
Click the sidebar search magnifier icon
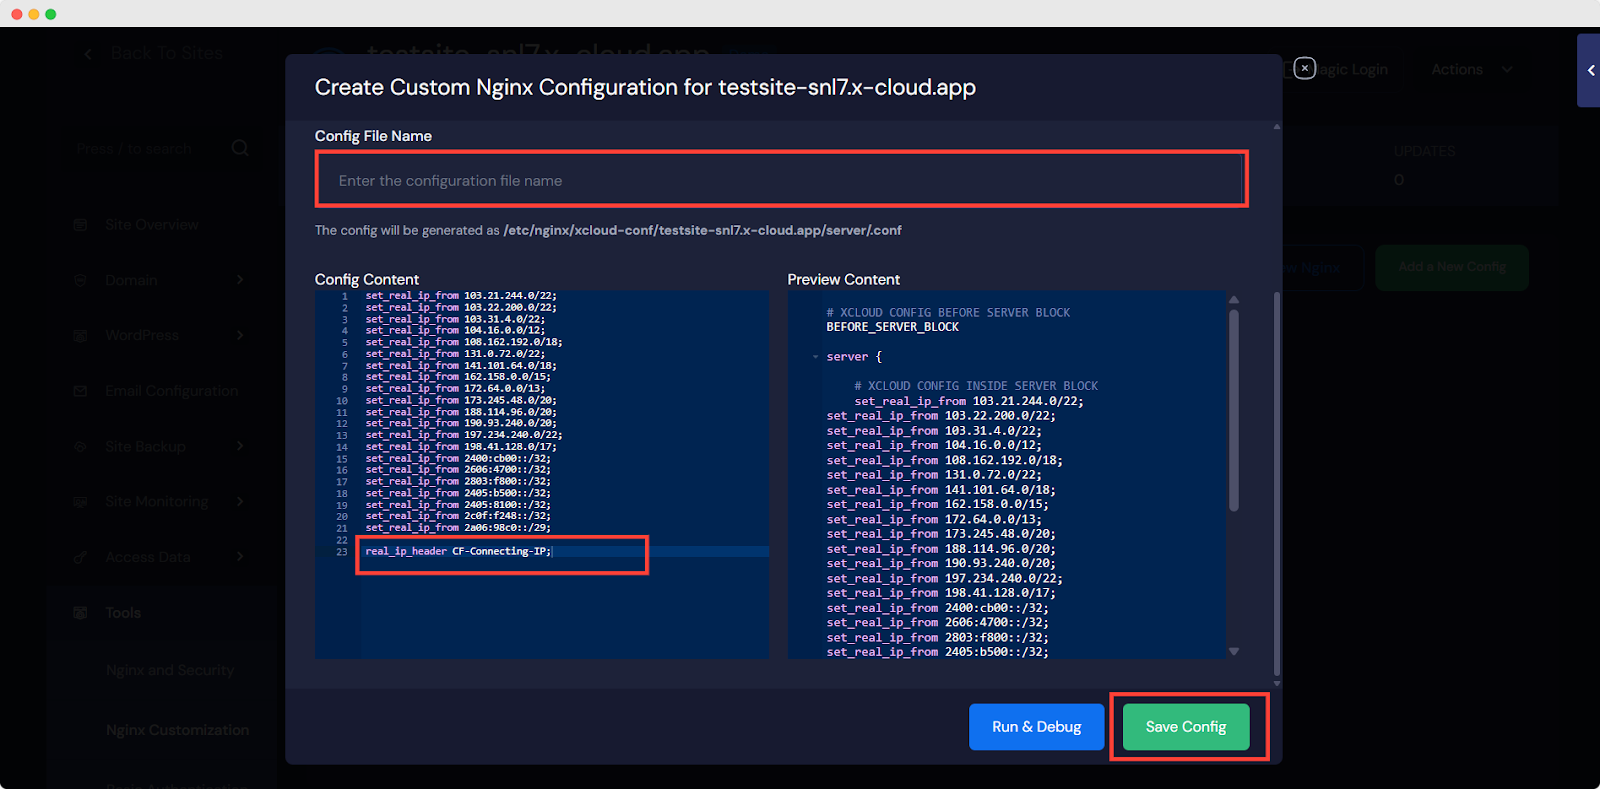pos(240,148)
